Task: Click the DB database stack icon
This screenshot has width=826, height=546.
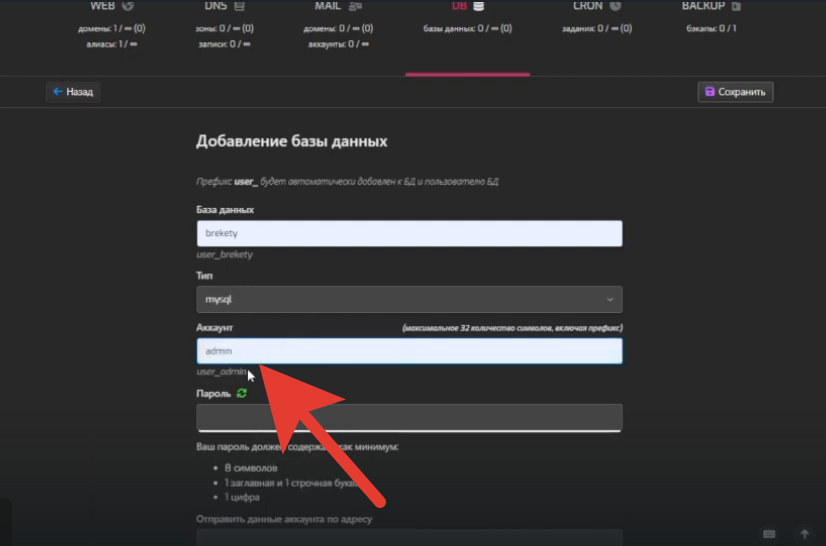Action: coord(479,6)
